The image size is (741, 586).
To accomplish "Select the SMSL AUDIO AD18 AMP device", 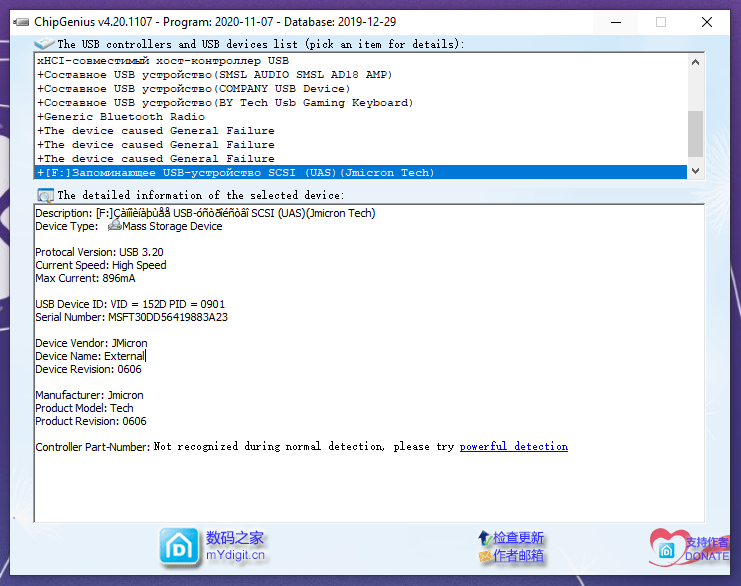I will pos(361,75).
